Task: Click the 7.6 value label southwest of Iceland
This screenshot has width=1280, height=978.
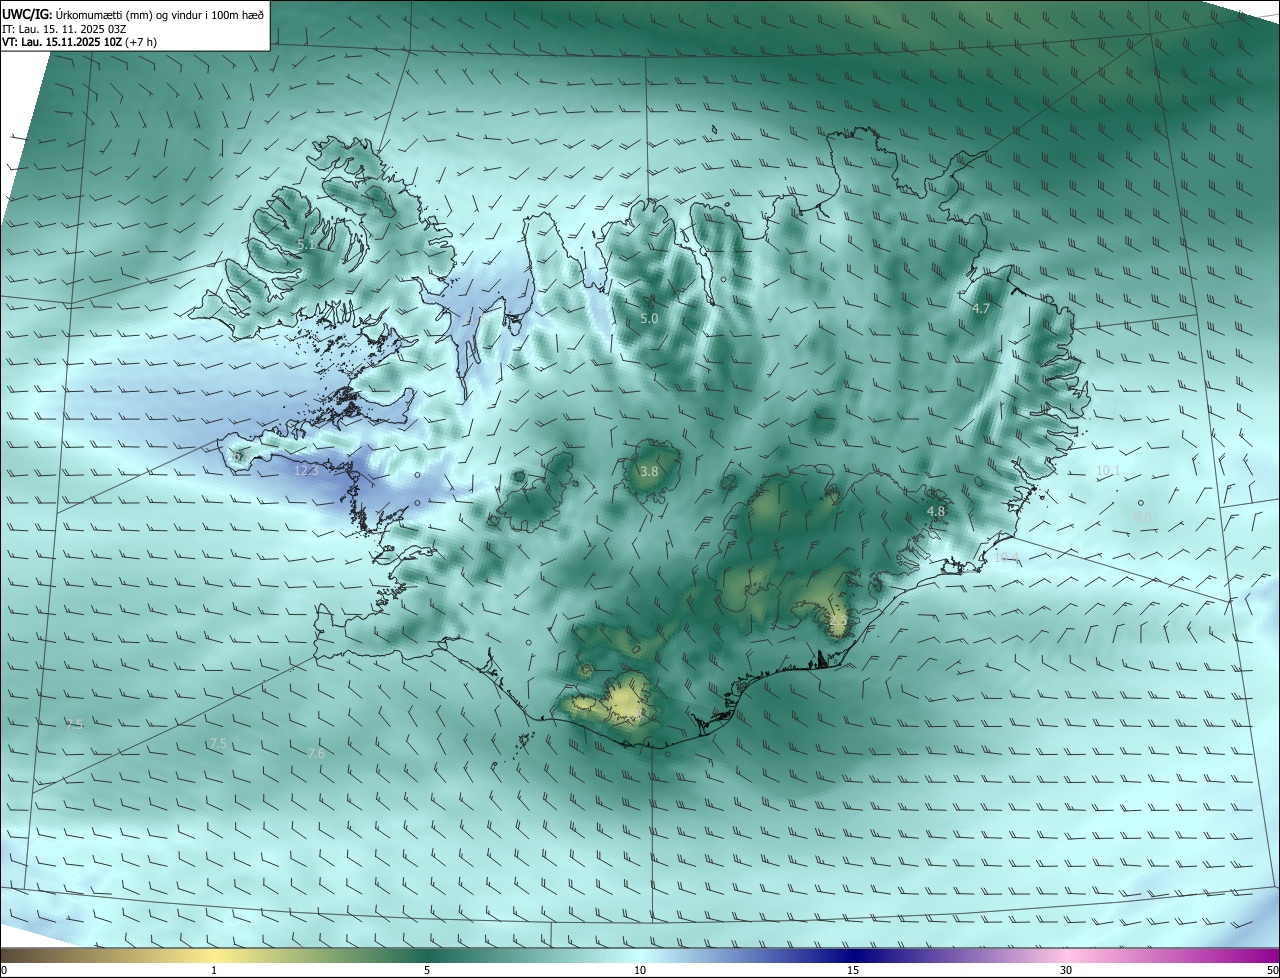Action: tap(316, 753)
